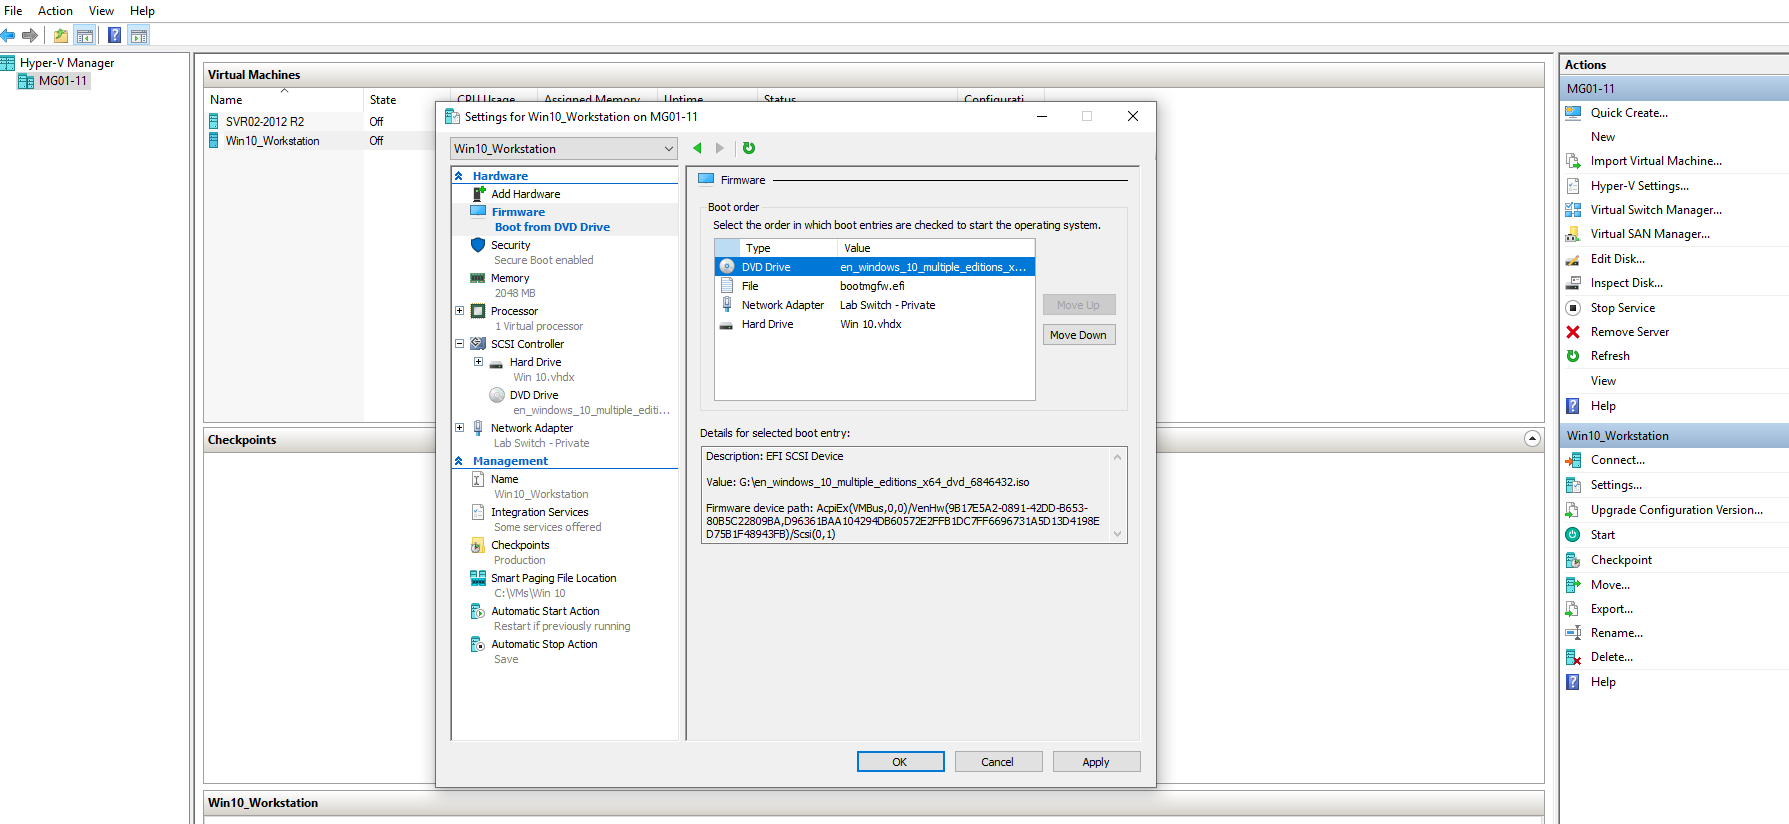
Task: Click the green refresh icon in Settings dialog
Action: pos(749,148)
